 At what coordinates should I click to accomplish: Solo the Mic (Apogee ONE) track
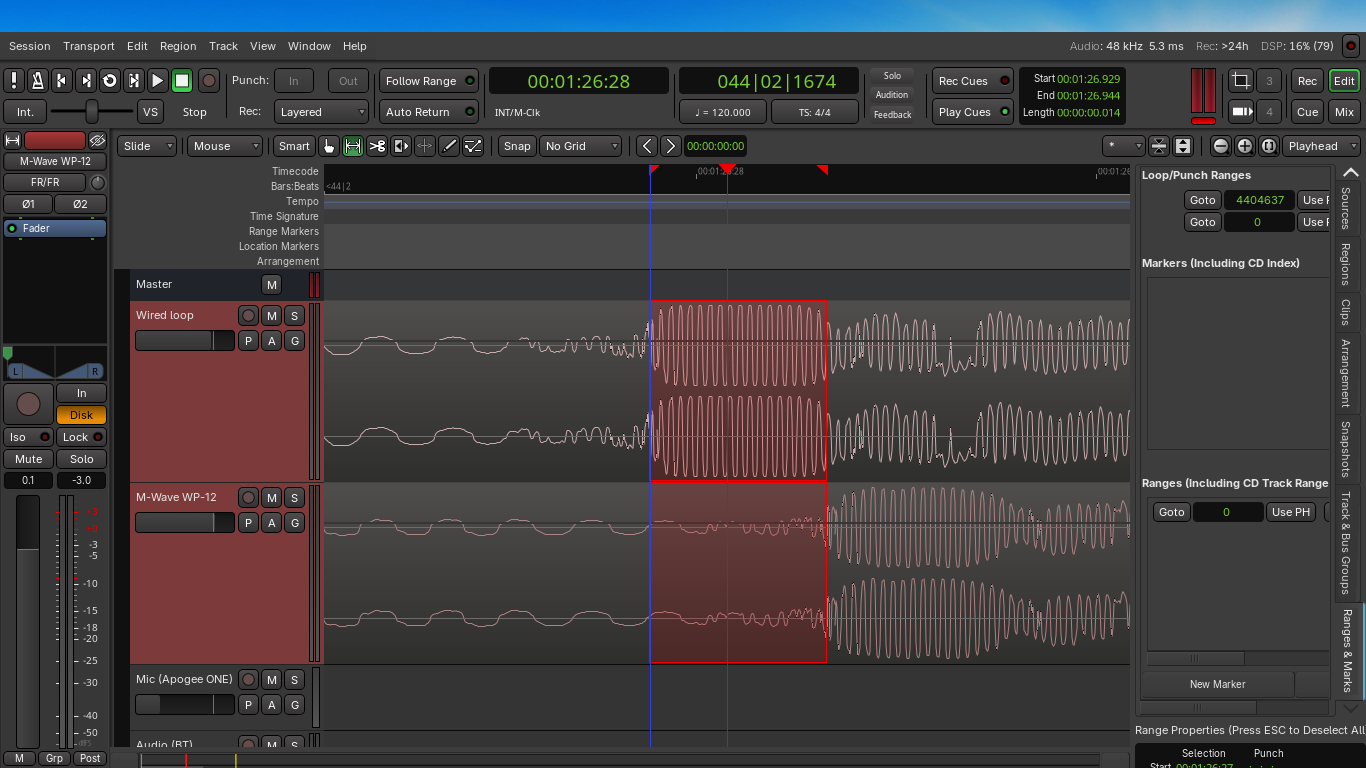294,679
